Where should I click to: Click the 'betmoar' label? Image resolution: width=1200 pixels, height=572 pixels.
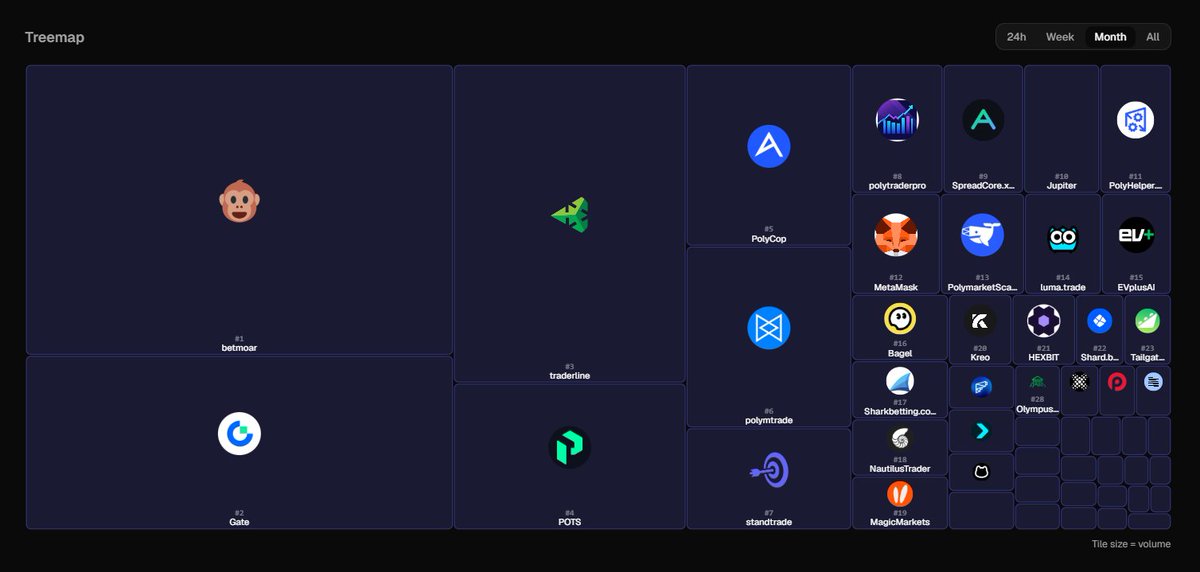point(239,348)
